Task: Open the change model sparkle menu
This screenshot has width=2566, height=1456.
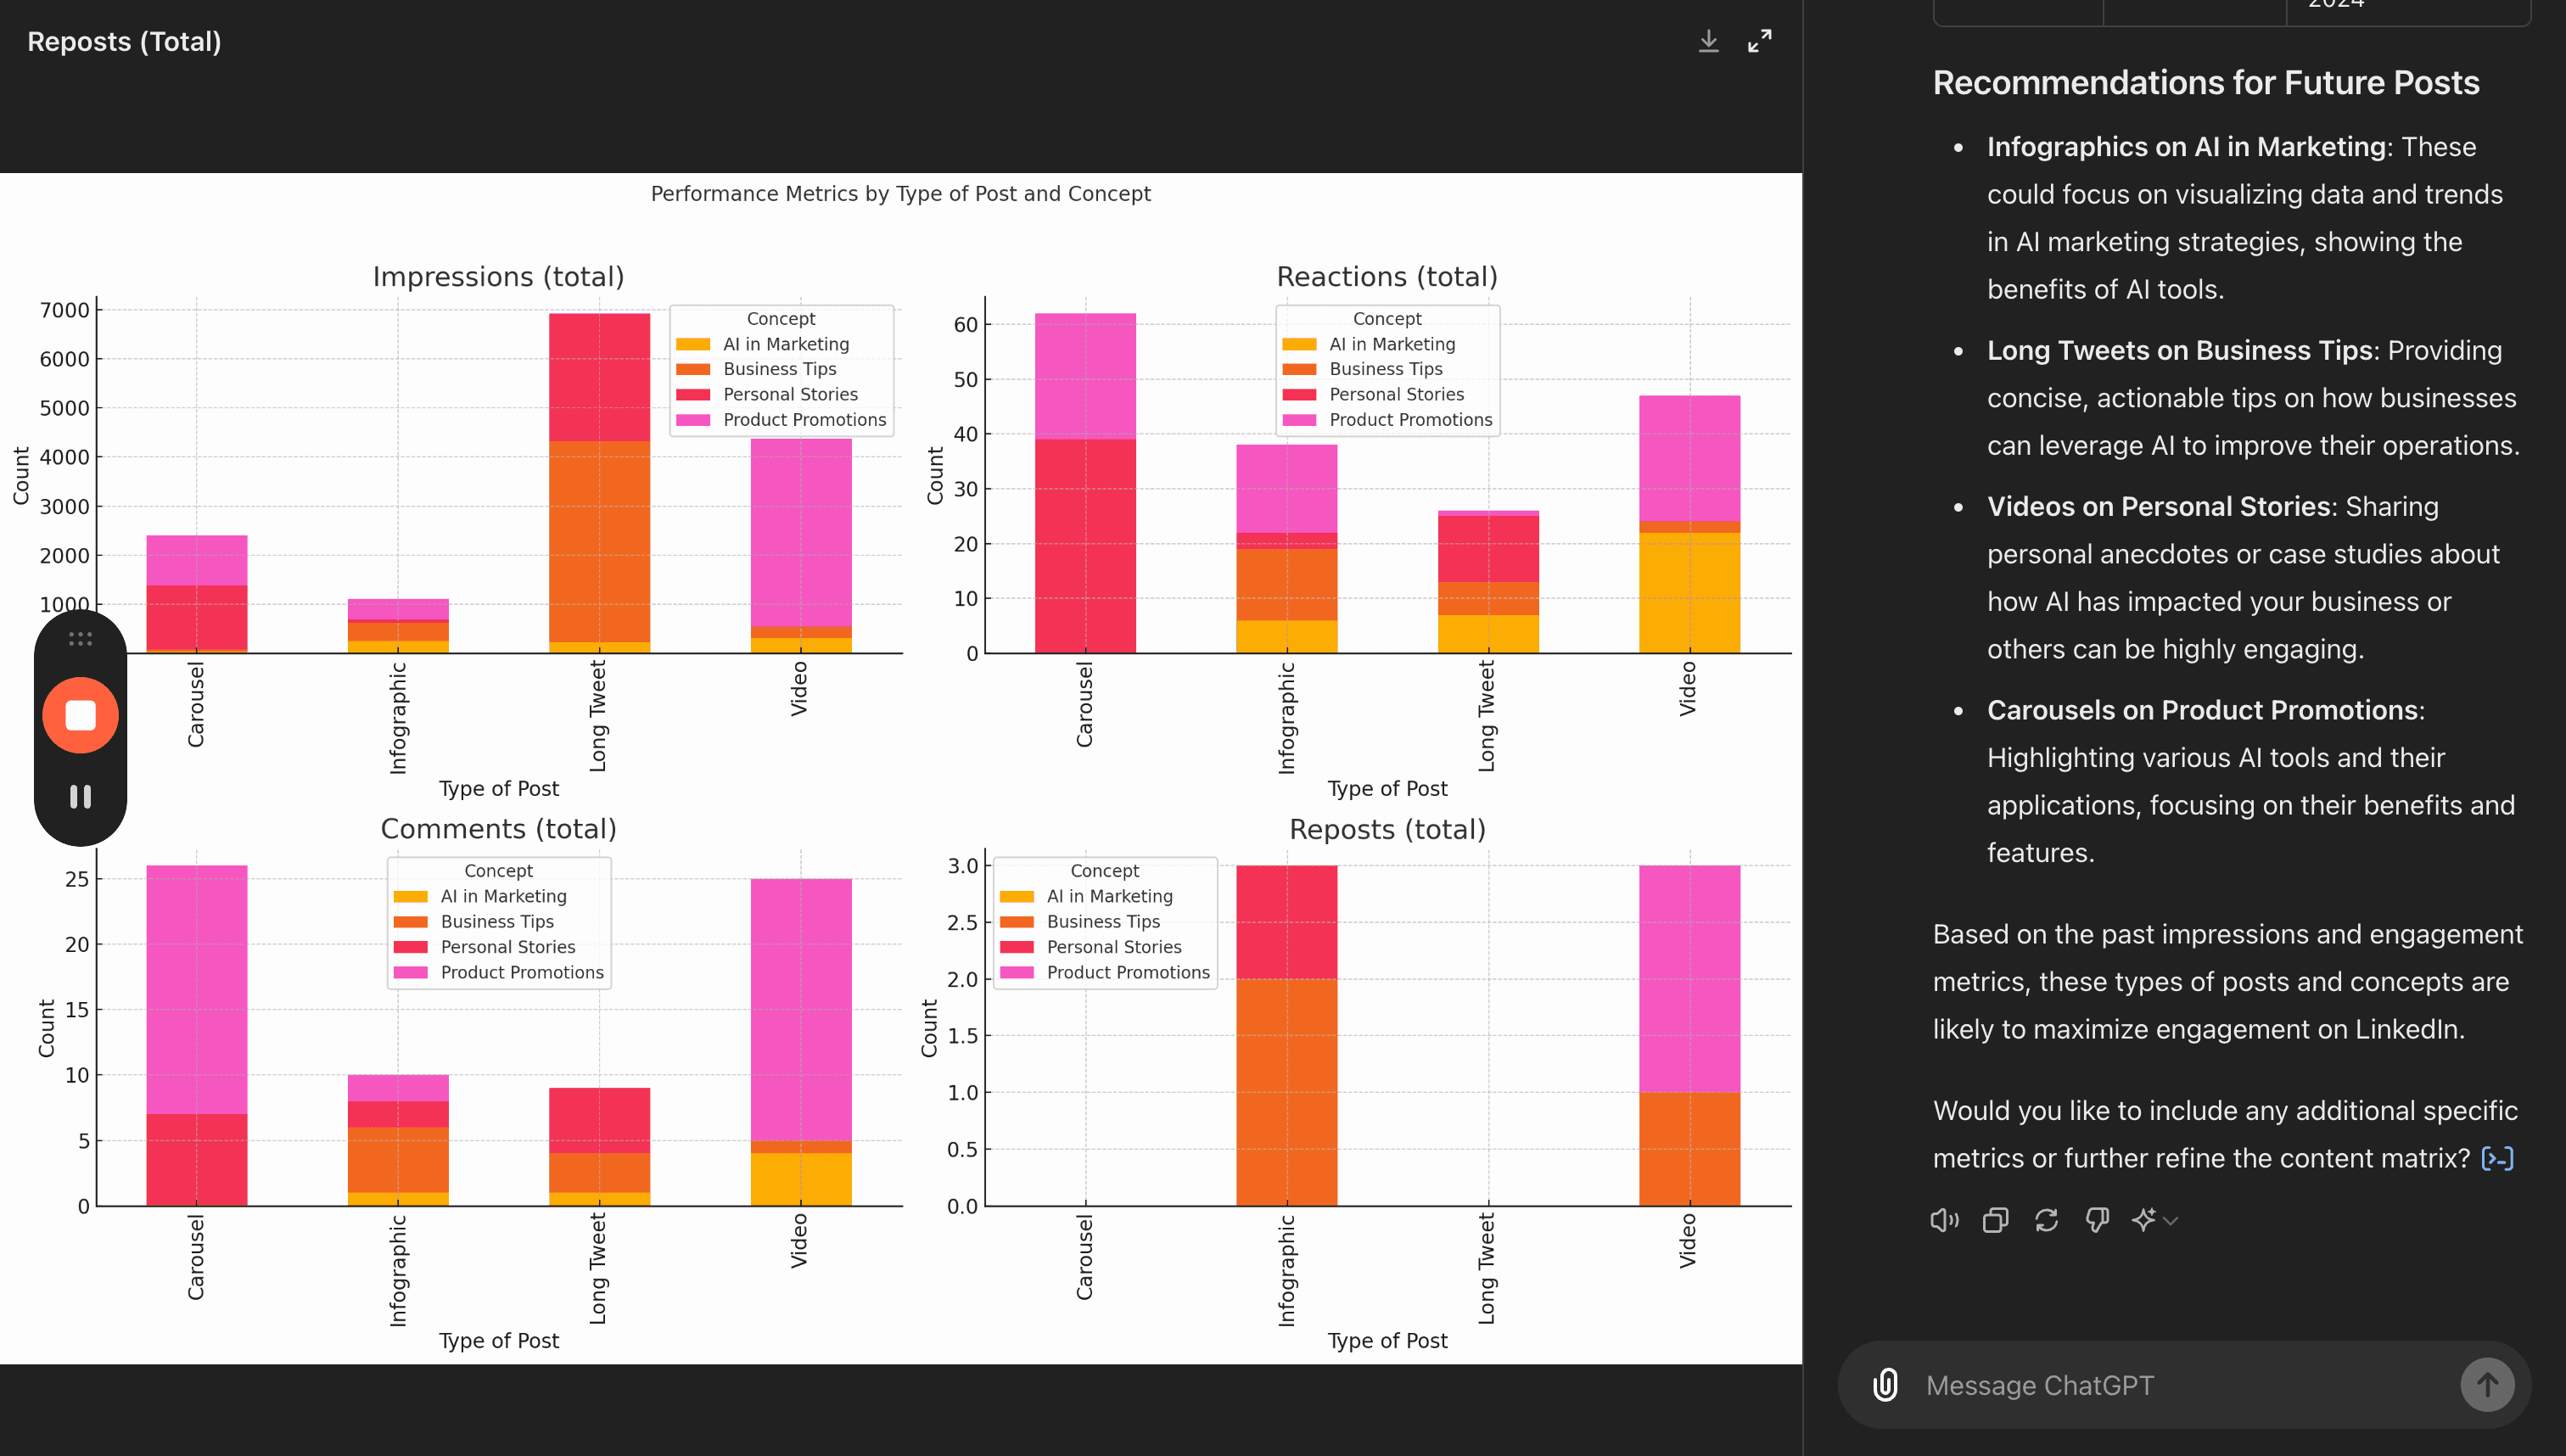Action: point(2154,1220)
